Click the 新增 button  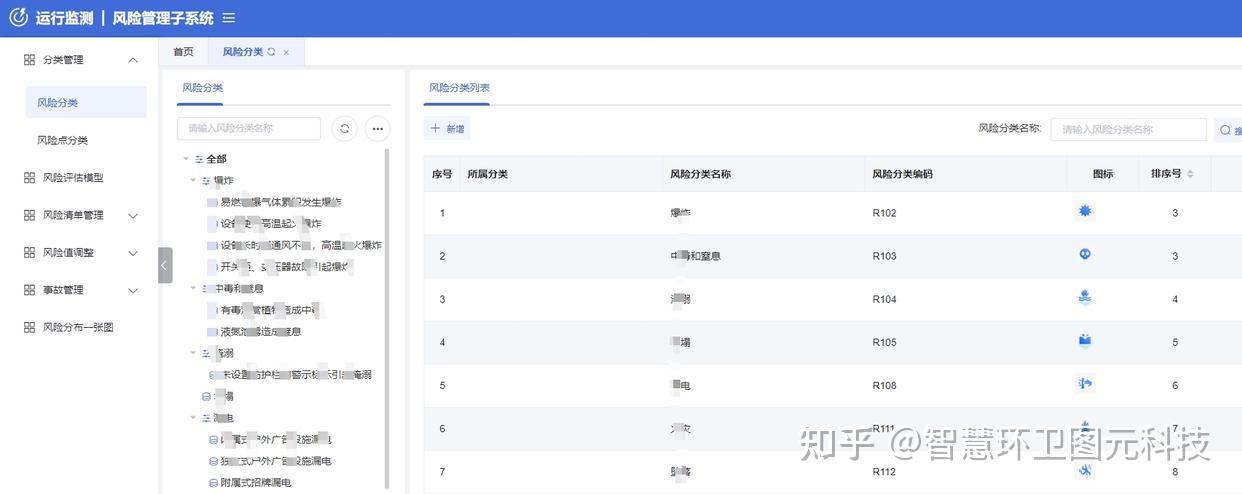(447, 129)
